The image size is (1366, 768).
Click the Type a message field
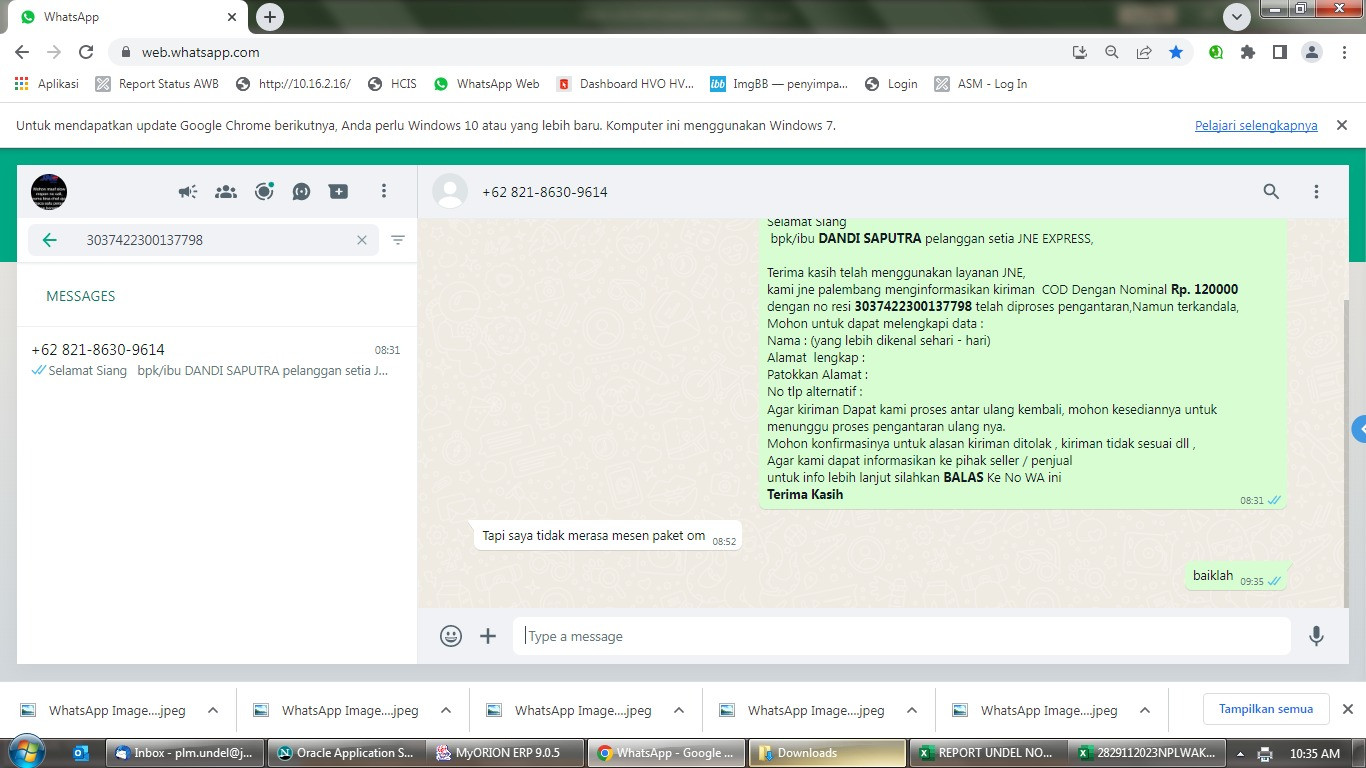[902, 636]
